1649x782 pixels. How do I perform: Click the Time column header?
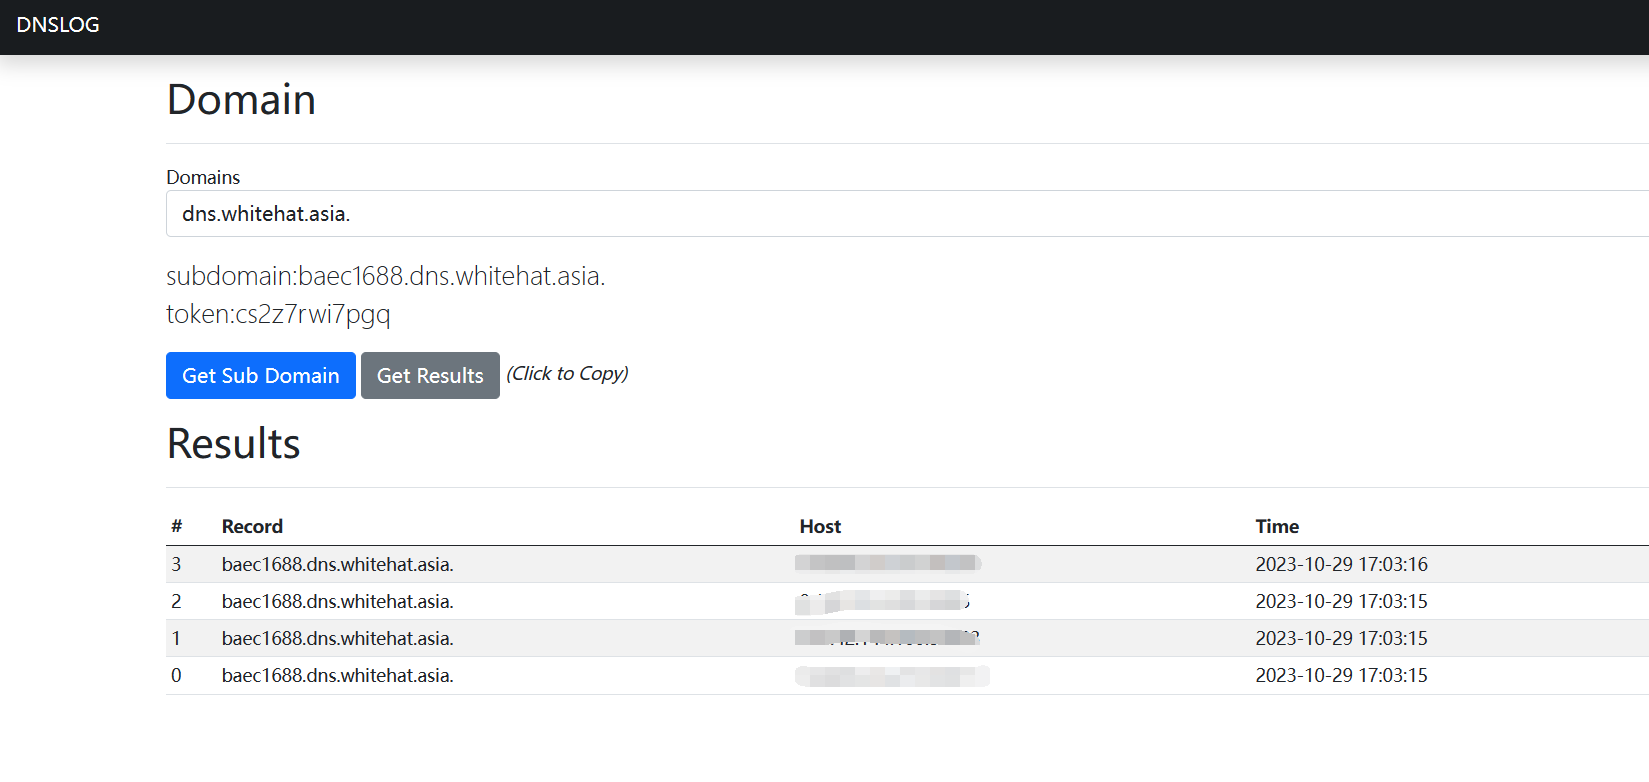(x=1277, y=527)
